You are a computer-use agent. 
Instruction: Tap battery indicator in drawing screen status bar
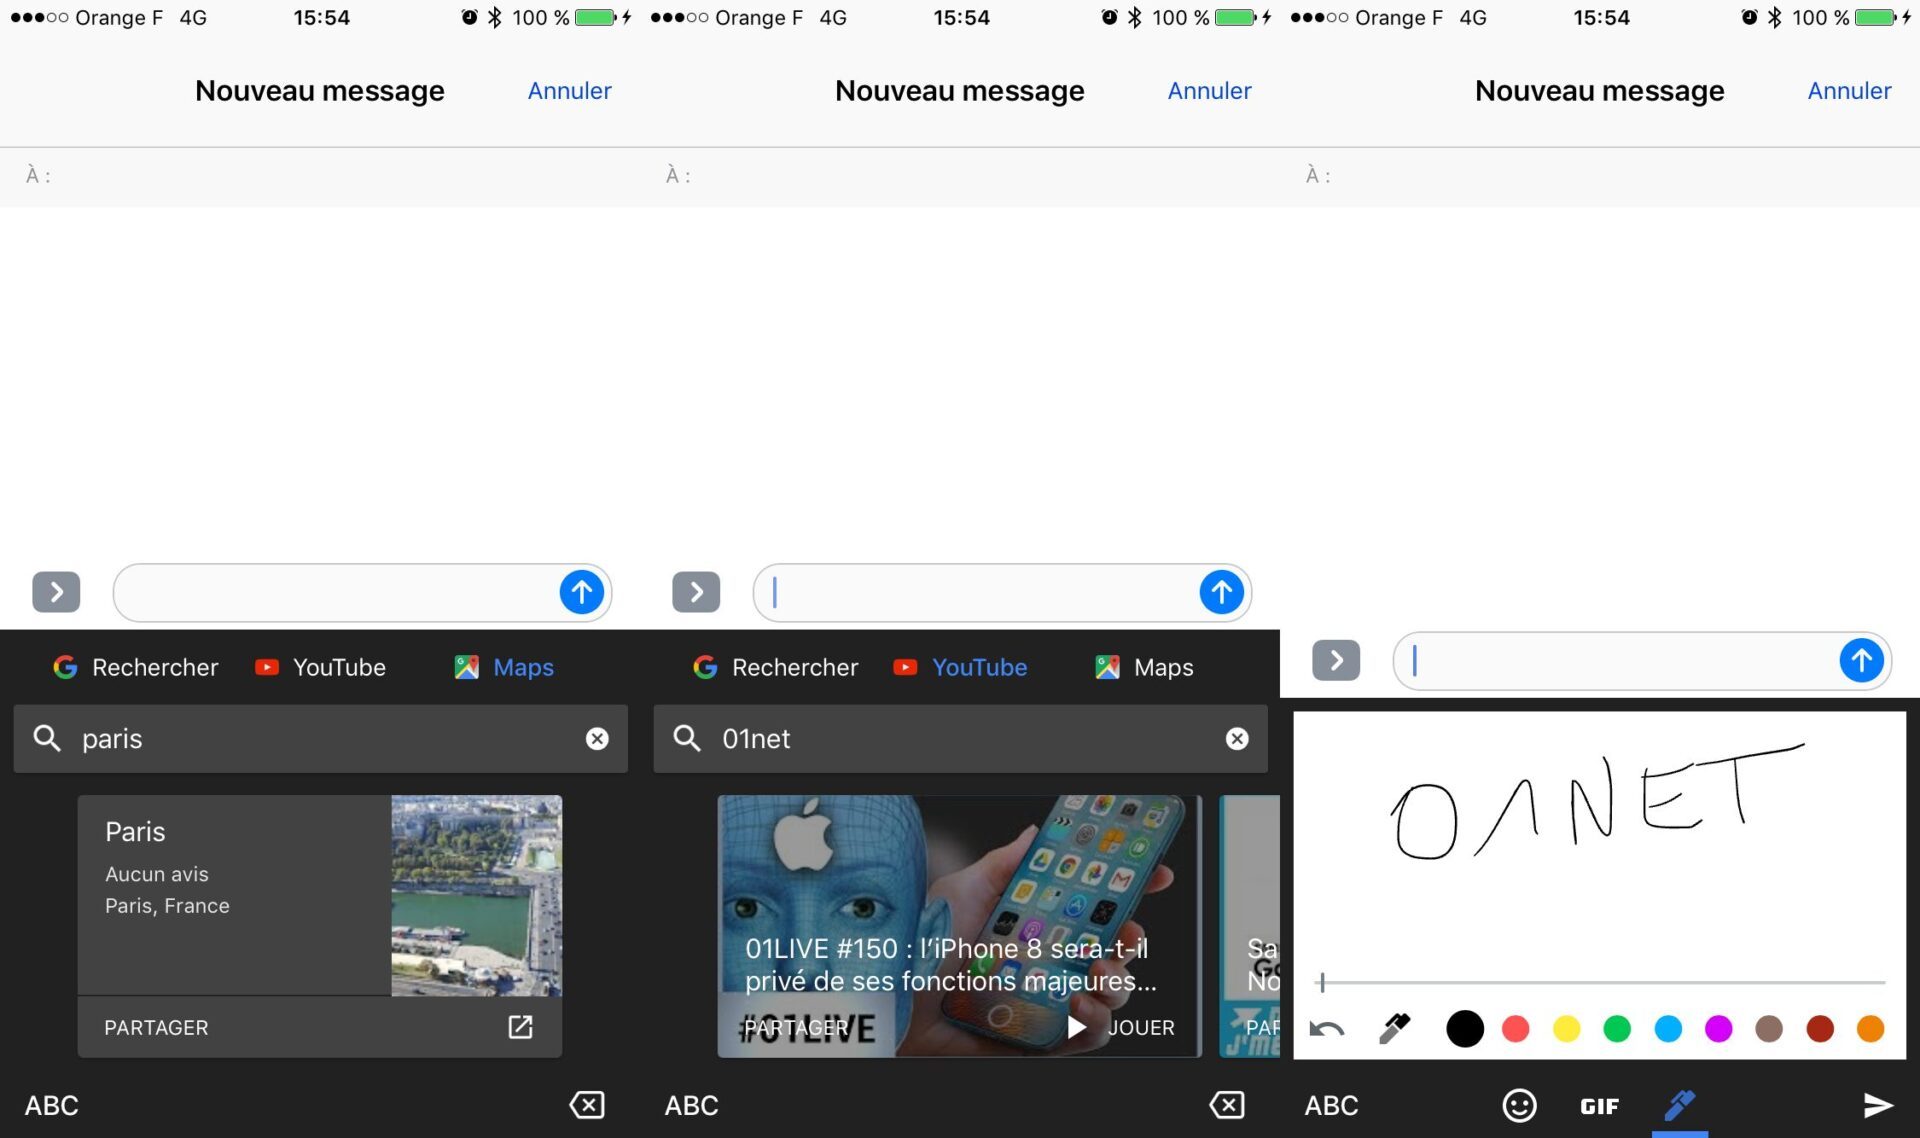pyautogui.click(x=1875, y=17)
